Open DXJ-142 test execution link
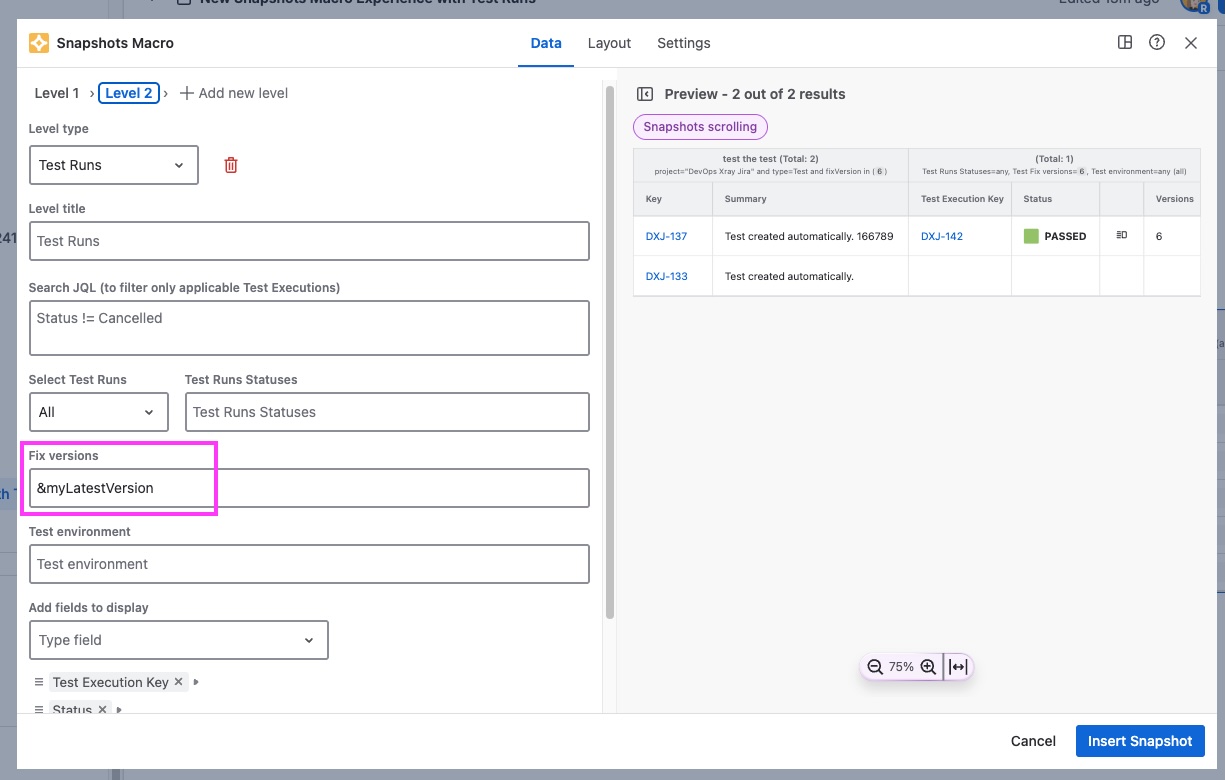1225x780 pixels. click(x=942, y=236)
